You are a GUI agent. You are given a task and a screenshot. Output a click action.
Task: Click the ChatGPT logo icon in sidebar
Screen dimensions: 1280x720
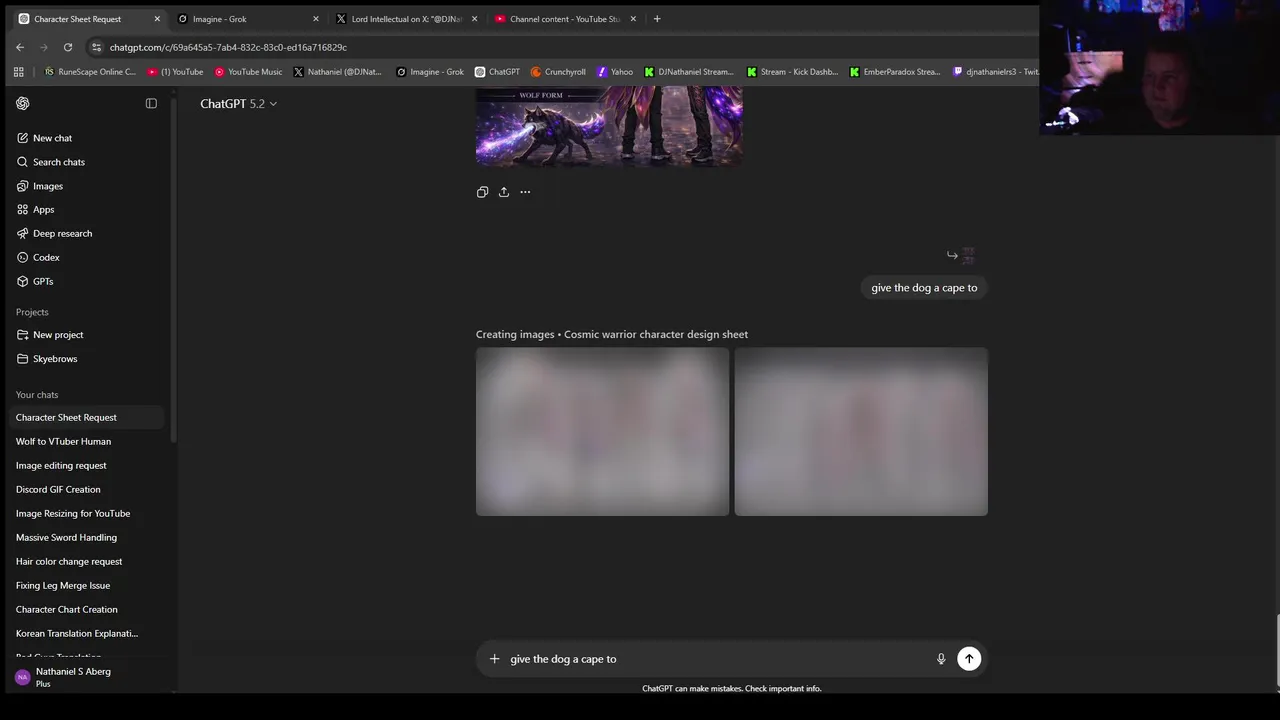[x=23, y=103]
